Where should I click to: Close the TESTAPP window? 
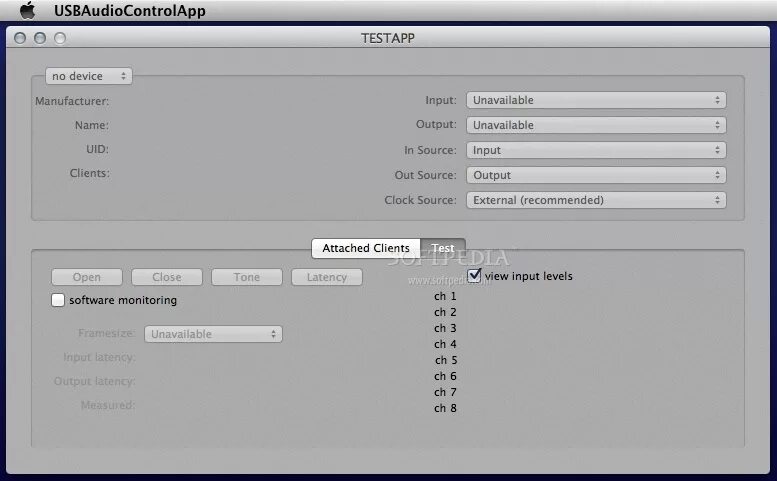[20, 38]
